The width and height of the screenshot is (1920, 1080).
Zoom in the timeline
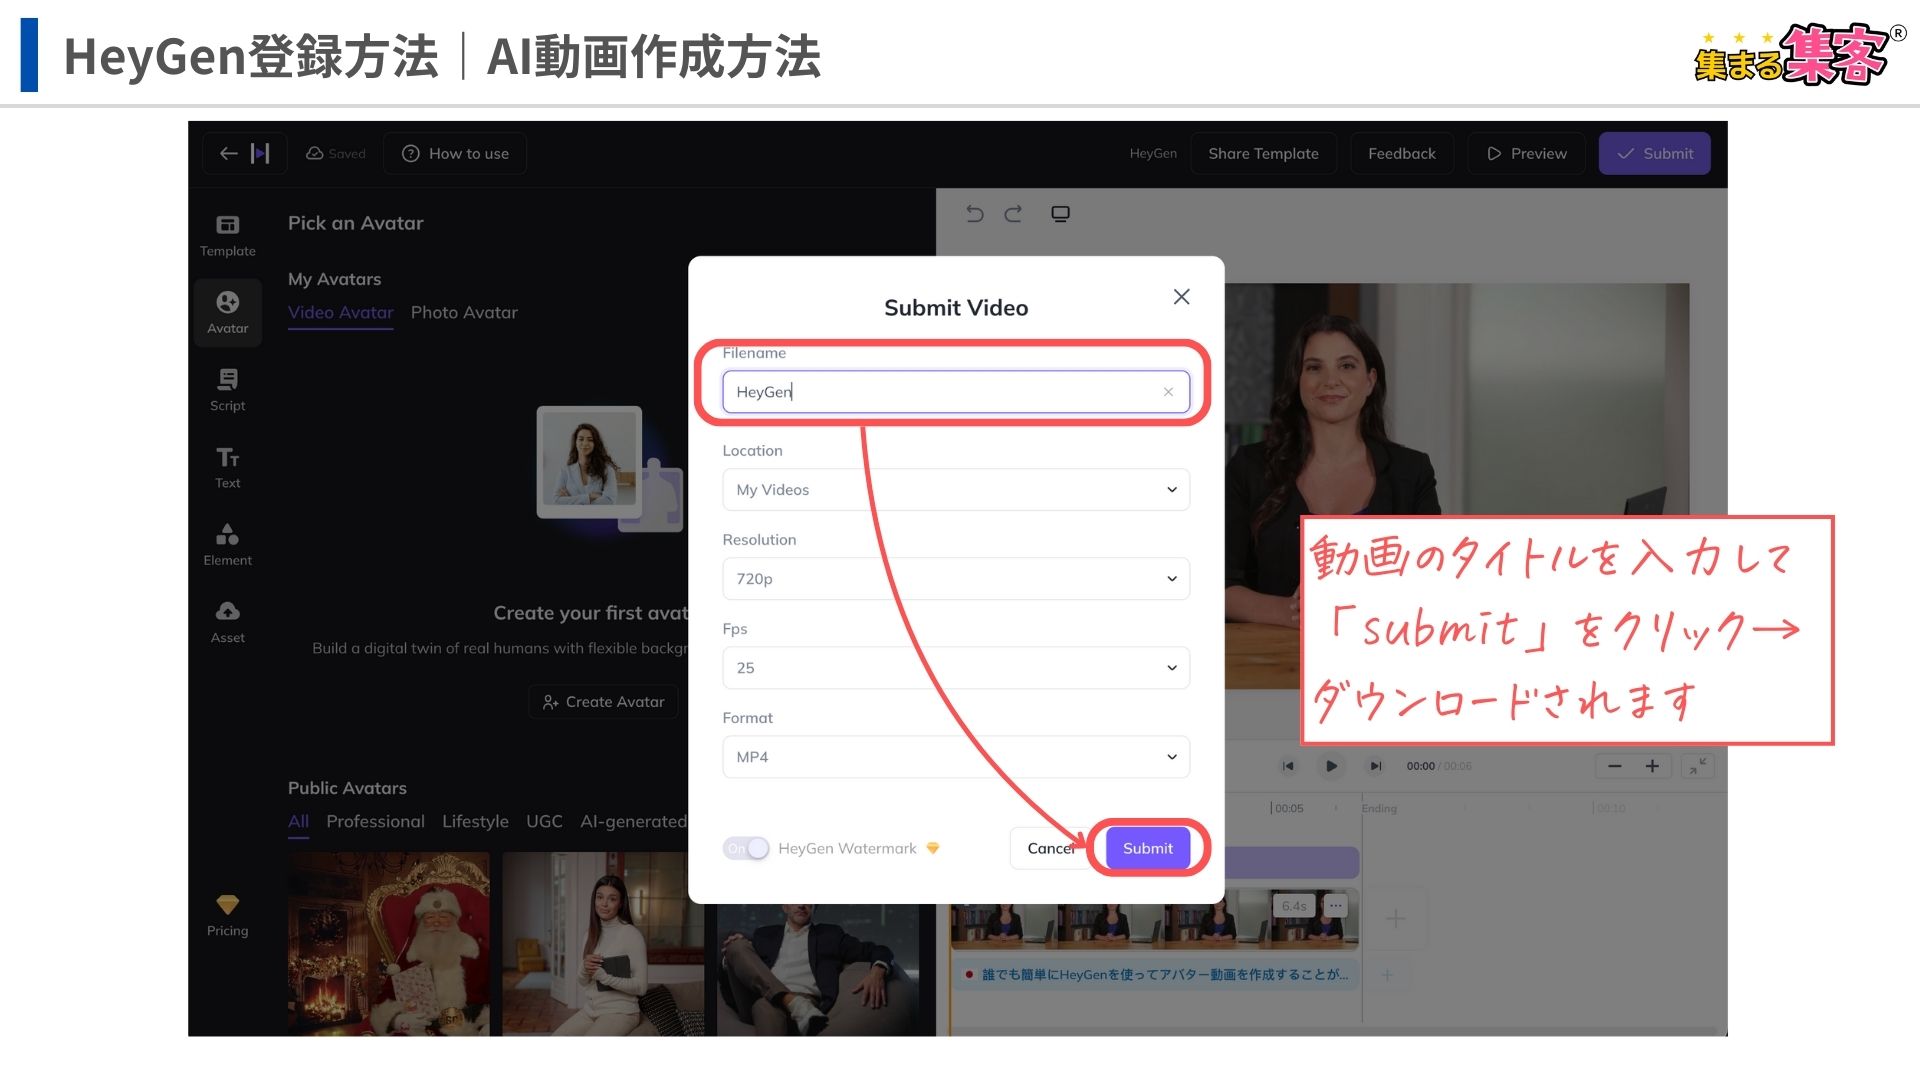click(1652, 766)
